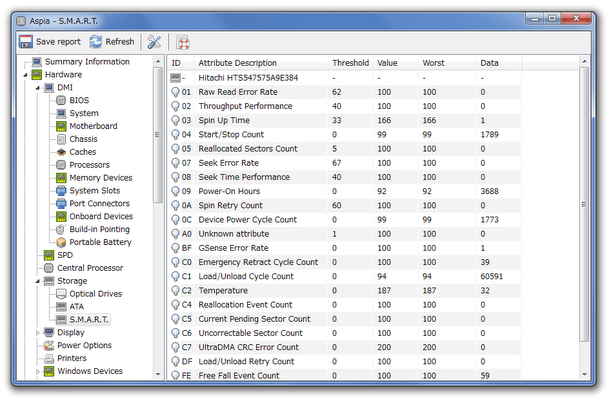This screenshot has height=401, width=609.
Task: Click the ATA drive icon
Action: pyautogui.click(x=61, y=307)
